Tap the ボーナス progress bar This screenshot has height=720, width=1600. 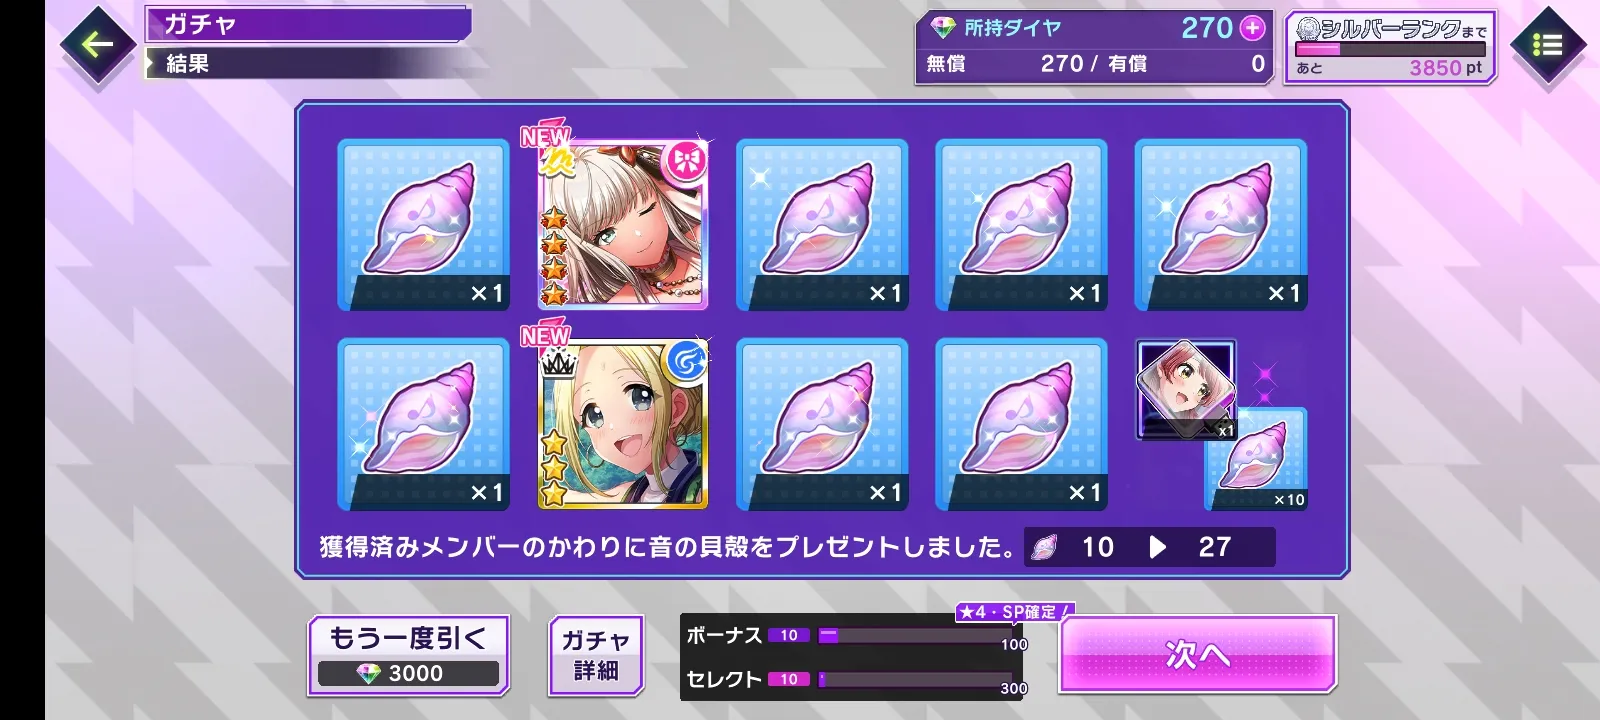tap(915, 635)
